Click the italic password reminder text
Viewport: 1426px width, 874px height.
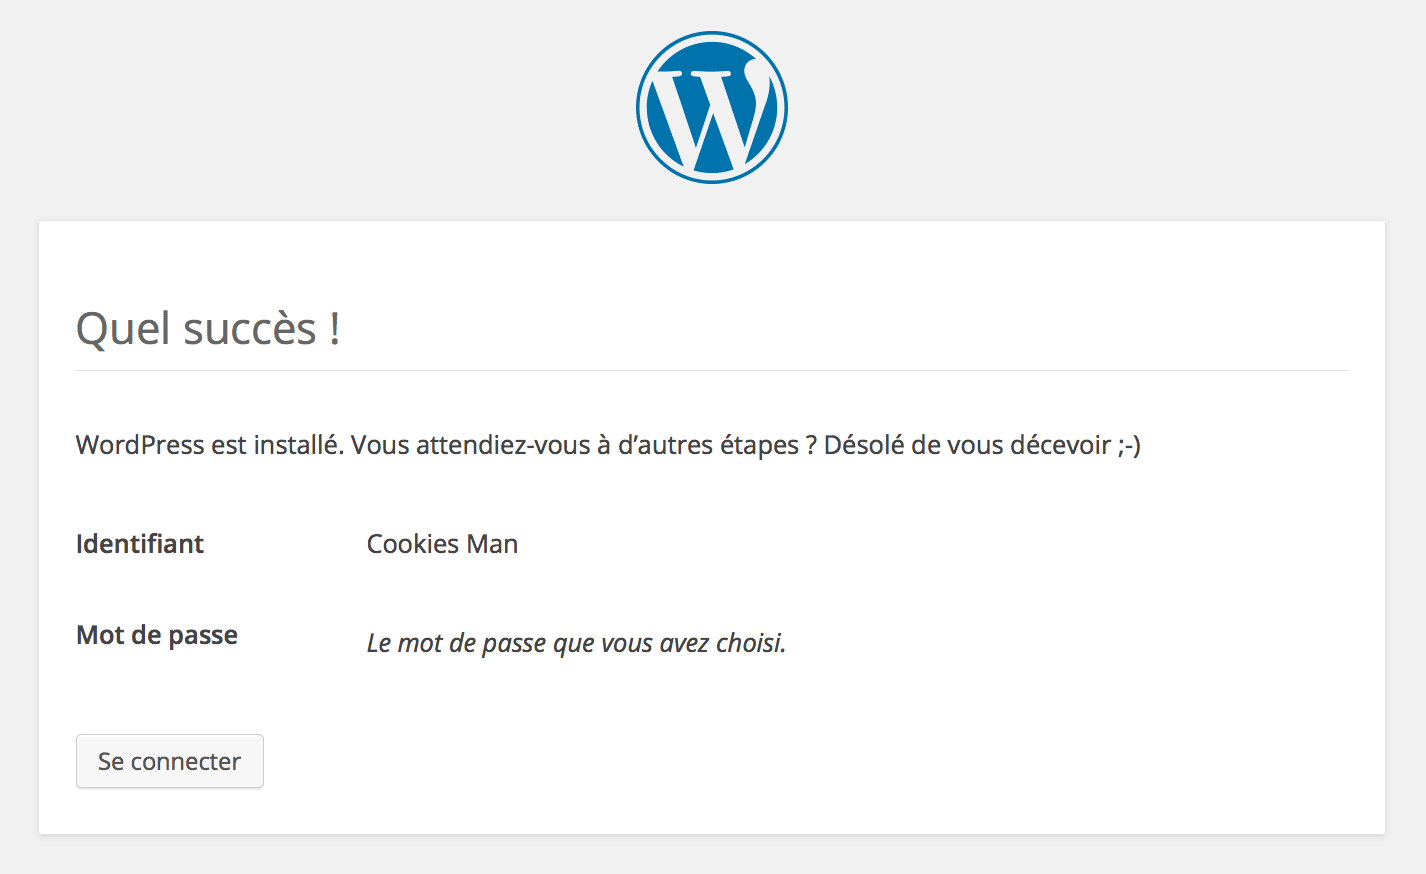576,643
